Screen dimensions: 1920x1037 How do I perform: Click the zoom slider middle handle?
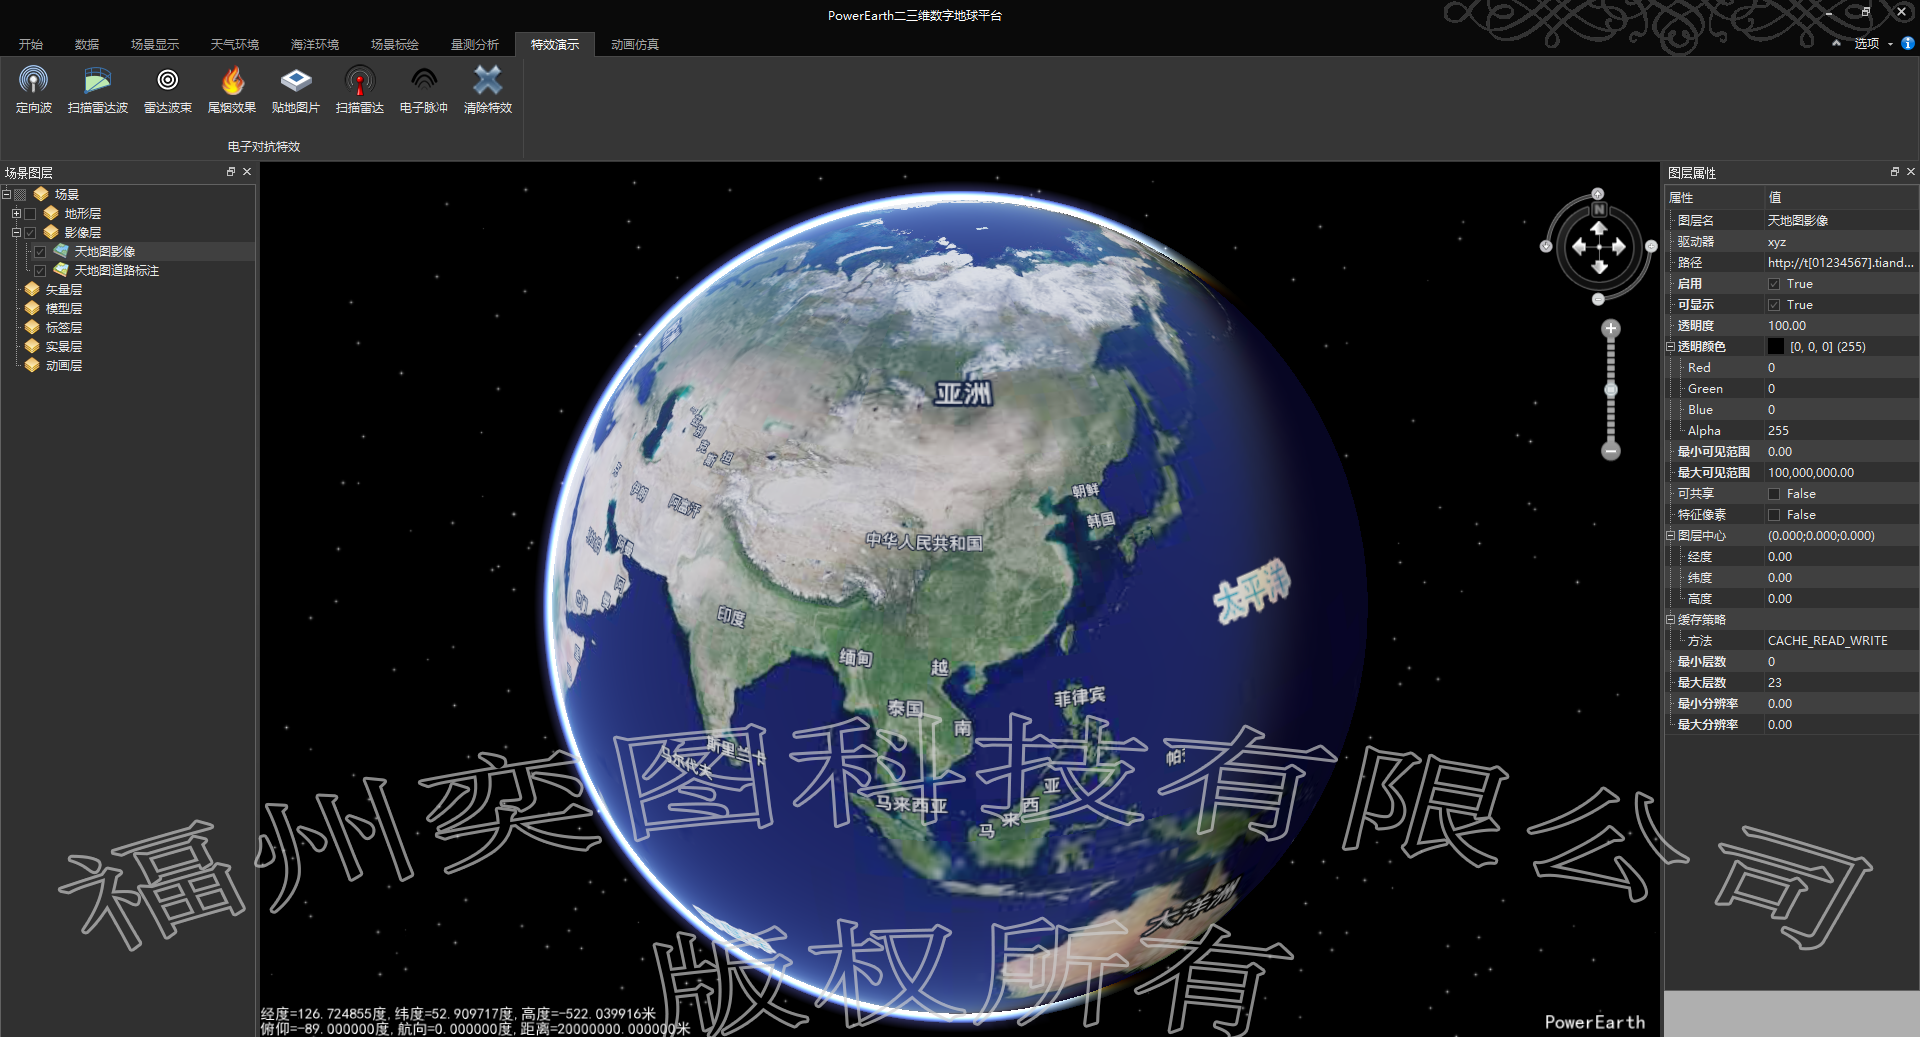coord(1610,389)
